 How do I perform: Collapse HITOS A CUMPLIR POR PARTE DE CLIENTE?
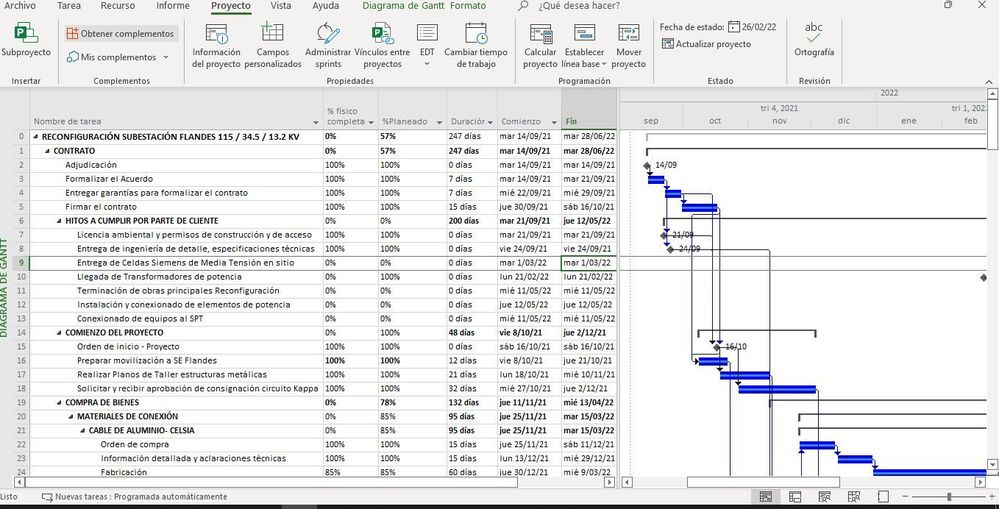(59, 221)
